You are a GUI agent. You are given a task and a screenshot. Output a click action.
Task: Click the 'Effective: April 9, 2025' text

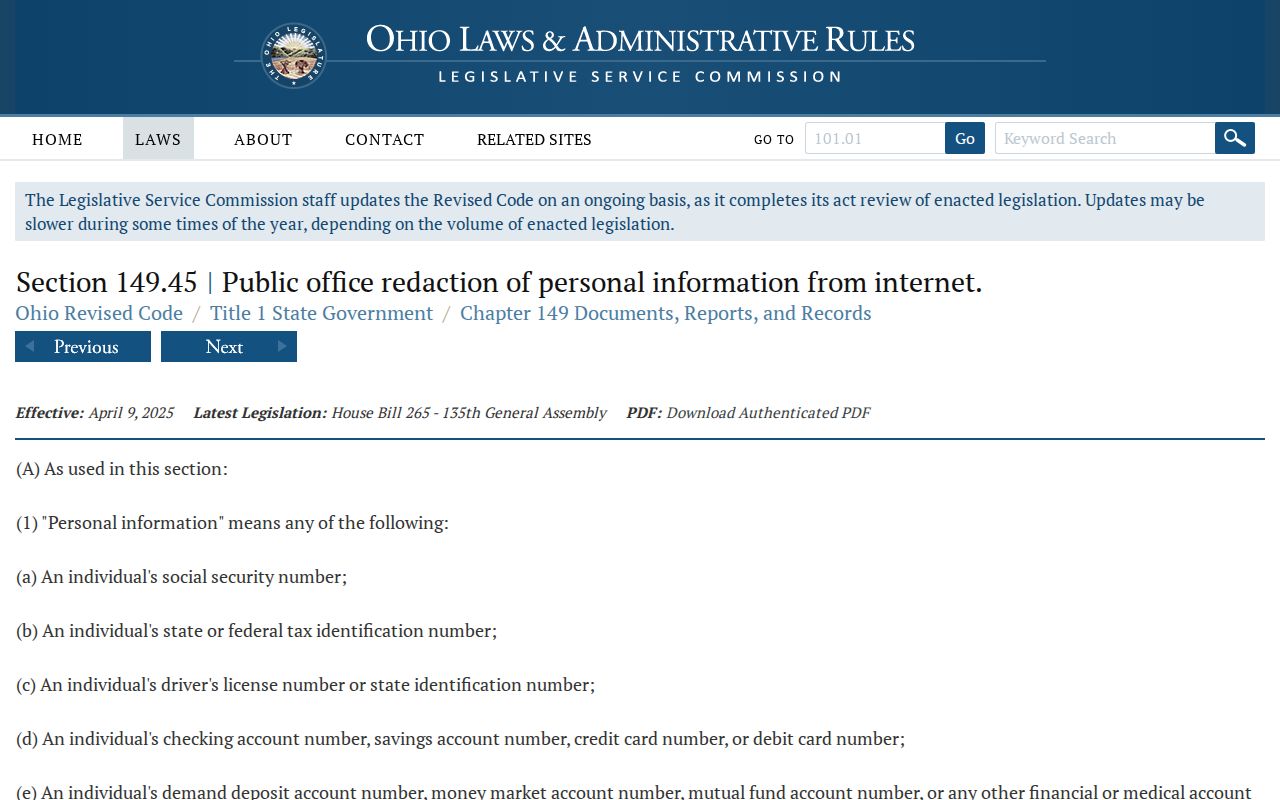pyautogui.click(x=95, y=412)
